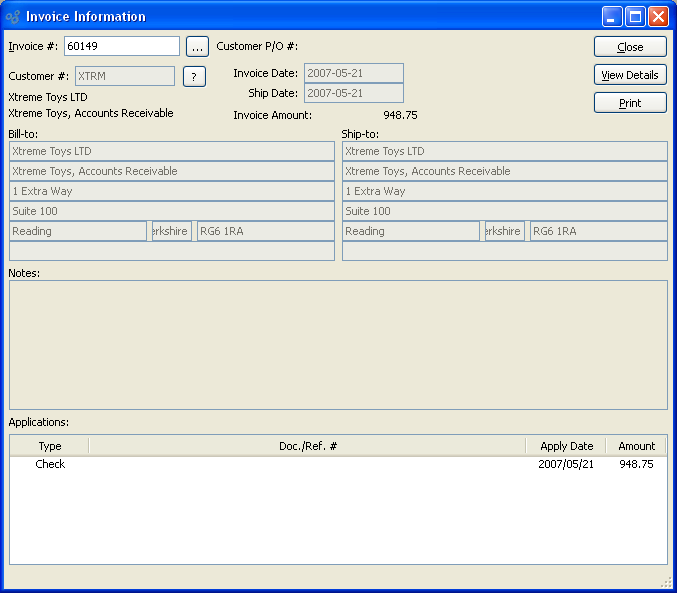Grab the window resize grip corner
Image resolution: width=677 pixels, height=593 pixels.
pos(667,583)
